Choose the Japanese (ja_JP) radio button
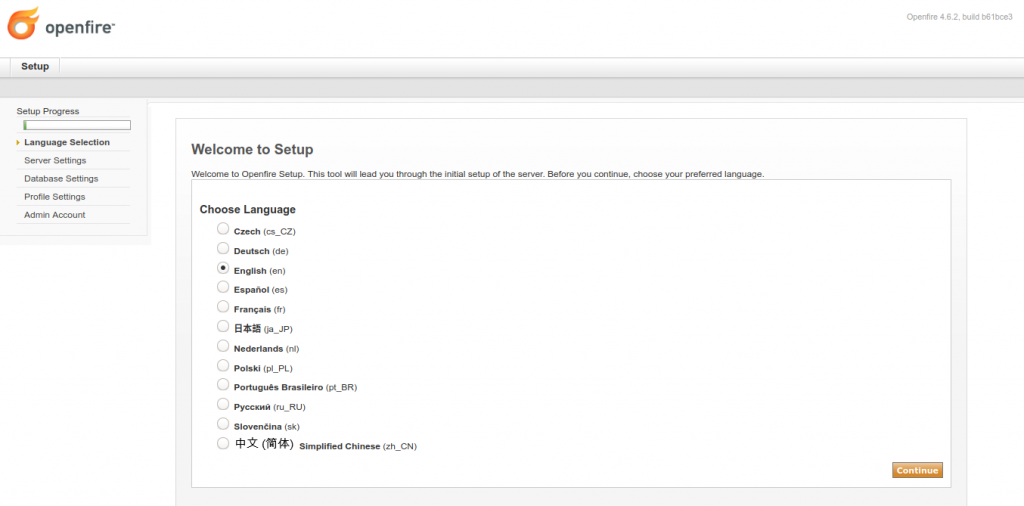The height and width of the screenshot is (506, 1024). [223, 326]
